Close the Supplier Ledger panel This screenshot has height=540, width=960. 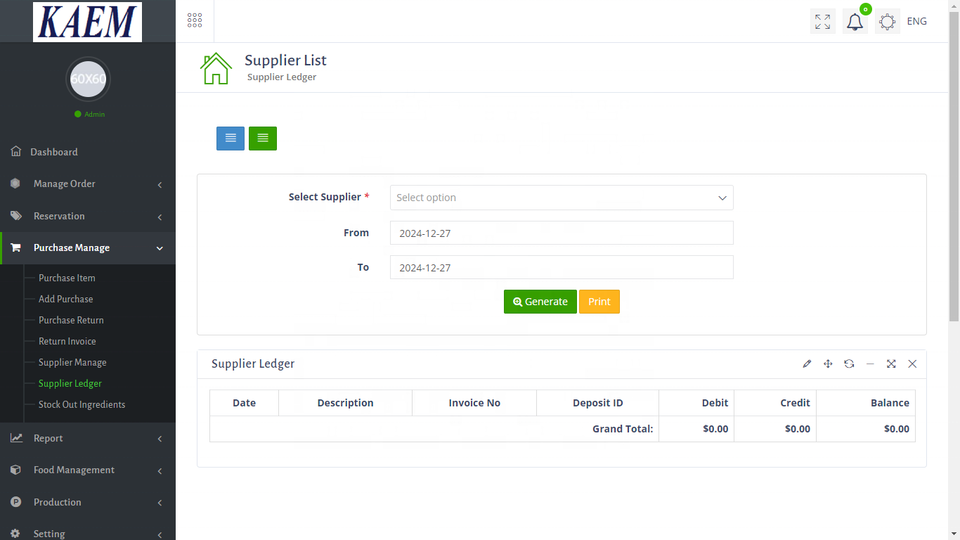pyautogui.click(x=912, y=364)
